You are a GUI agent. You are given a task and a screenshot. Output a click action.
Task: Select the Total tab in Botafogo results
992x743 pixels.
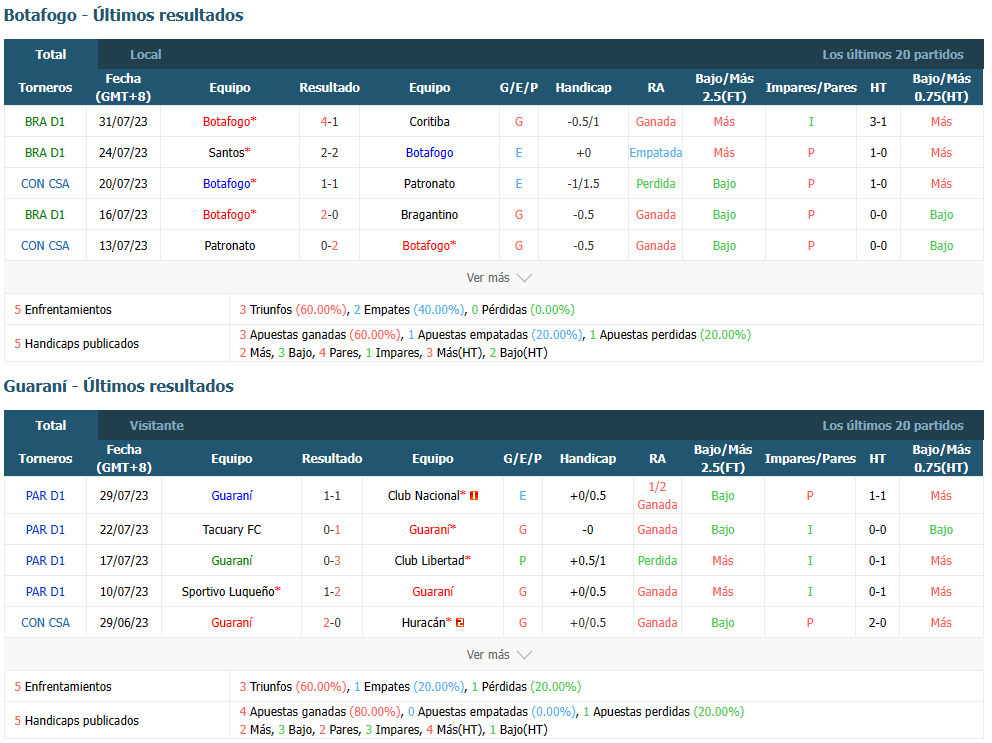(x=51, y=54)
